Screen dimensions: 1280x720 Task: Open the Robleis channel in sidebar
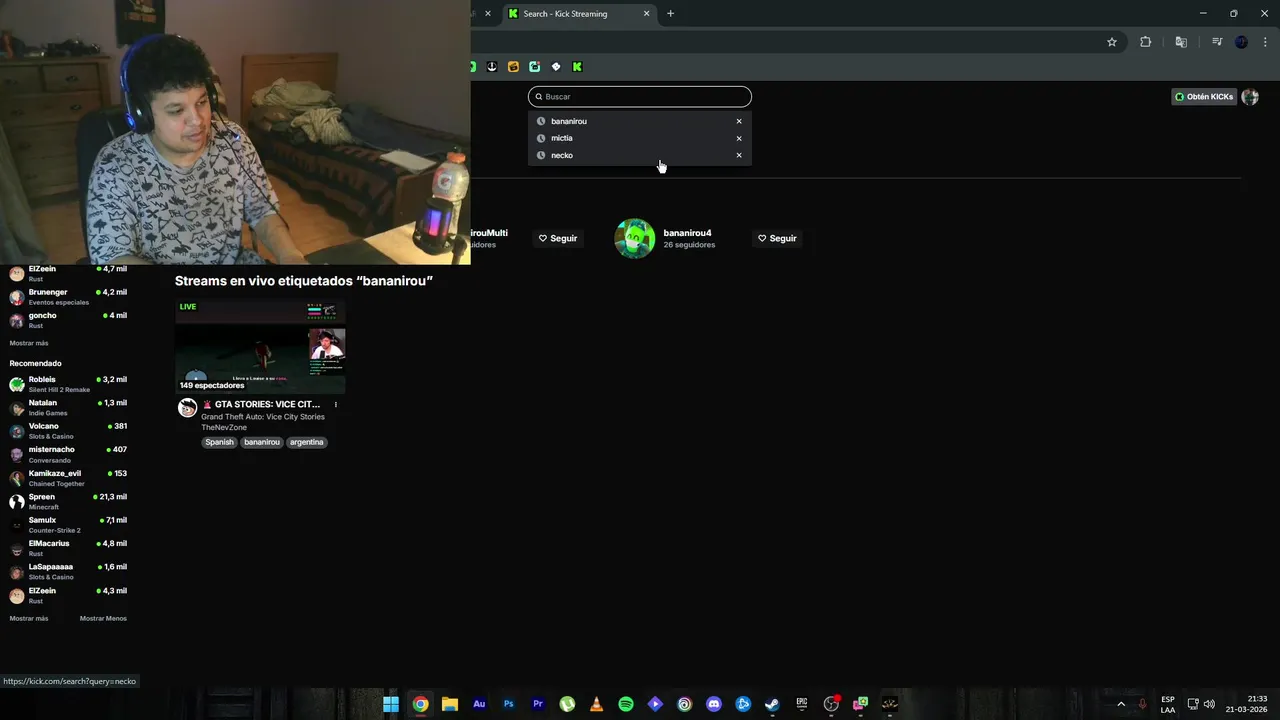click(x=68, y=385)
